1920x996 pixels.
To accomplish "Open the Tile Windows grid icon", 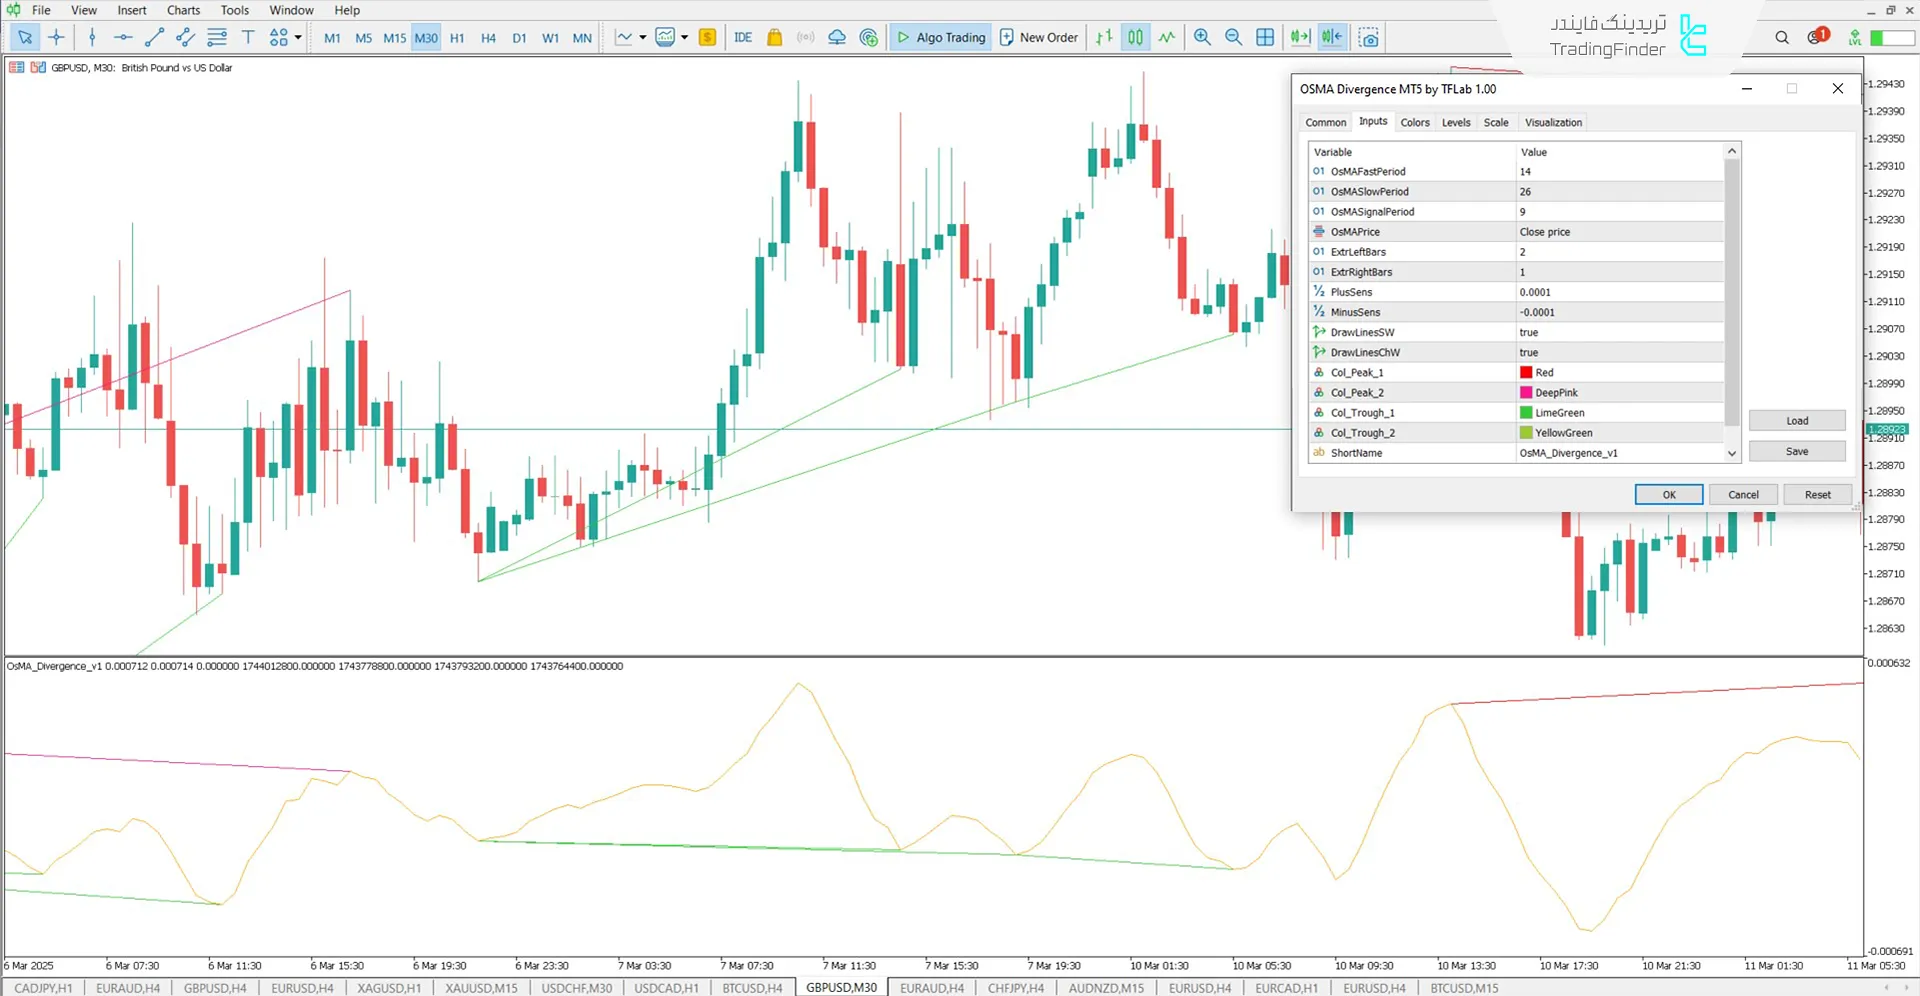I will click(x=1265, y=37).
